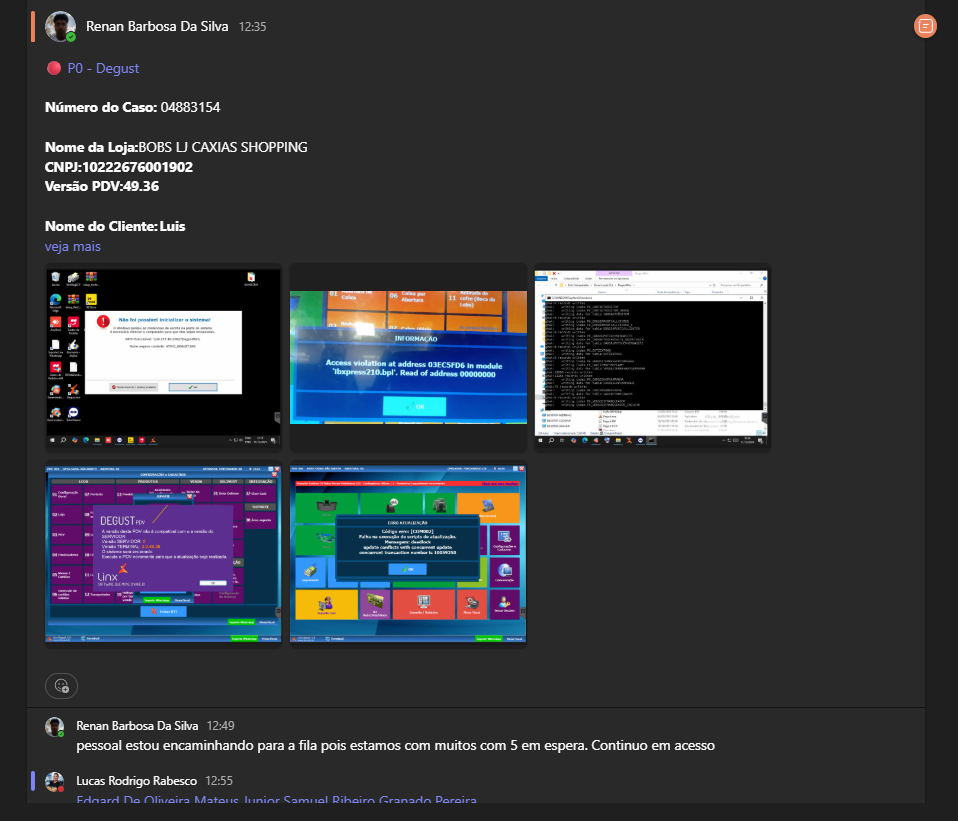The image size is (958, 821).
Task: Select the case number 04883154
Action: pyautogui.click(x=190, y=108)
